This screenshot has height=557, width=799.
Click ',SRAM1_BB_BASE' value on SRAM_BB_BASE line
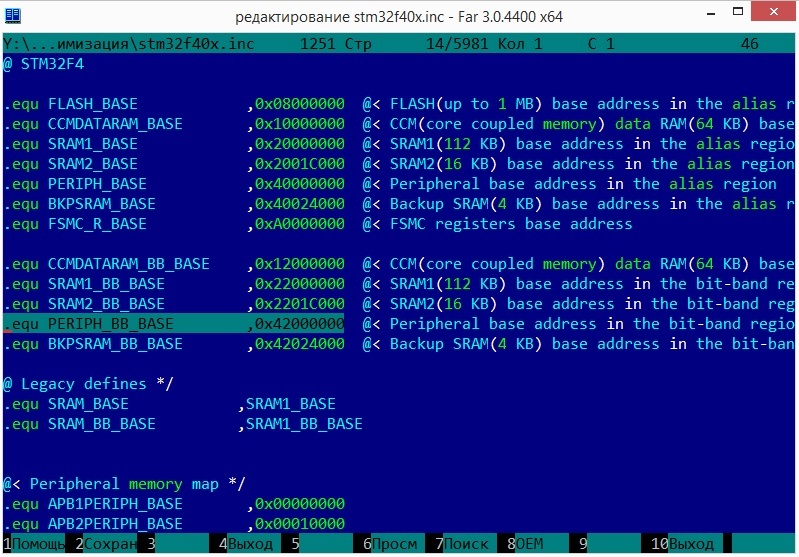(x=300, y=423)
